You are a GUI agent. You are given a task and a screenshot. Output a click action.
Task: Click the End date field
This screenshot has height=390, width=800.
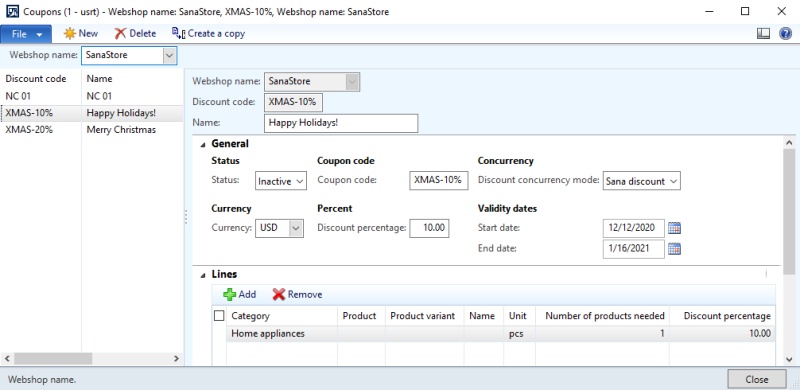pyautogui.click(x=634, y=249)
